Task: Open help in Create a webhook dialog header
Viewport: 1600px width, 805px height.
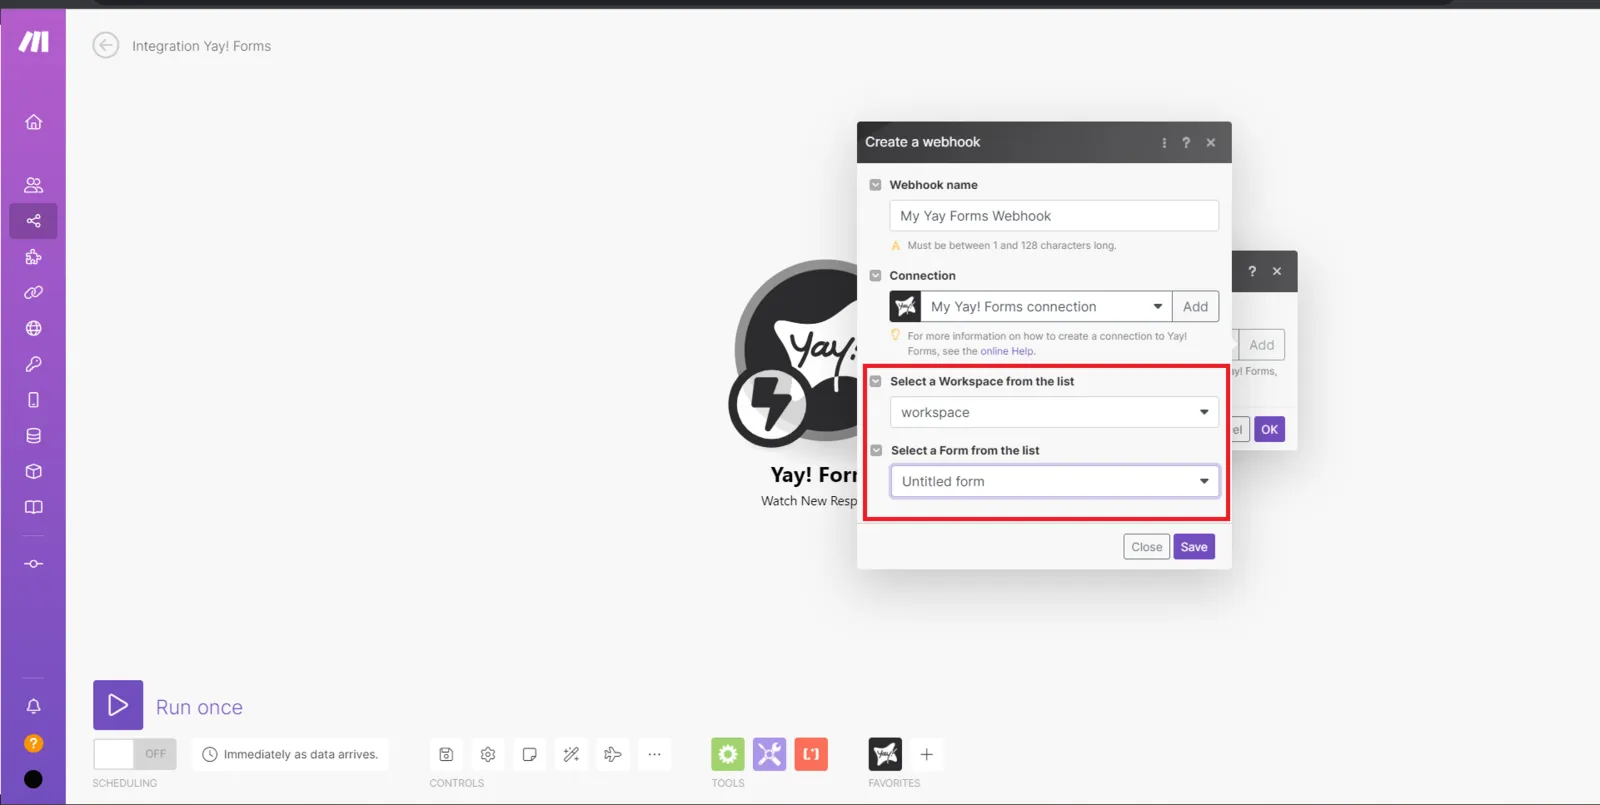Action: coord(1186,143)
